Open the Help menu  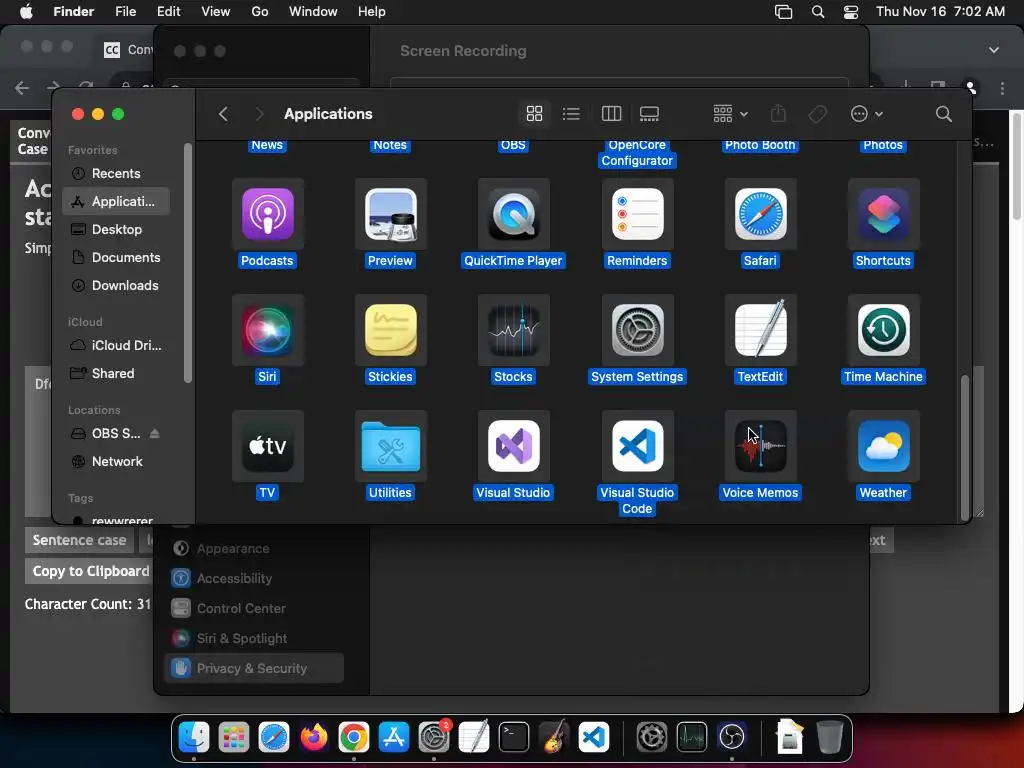372,12
